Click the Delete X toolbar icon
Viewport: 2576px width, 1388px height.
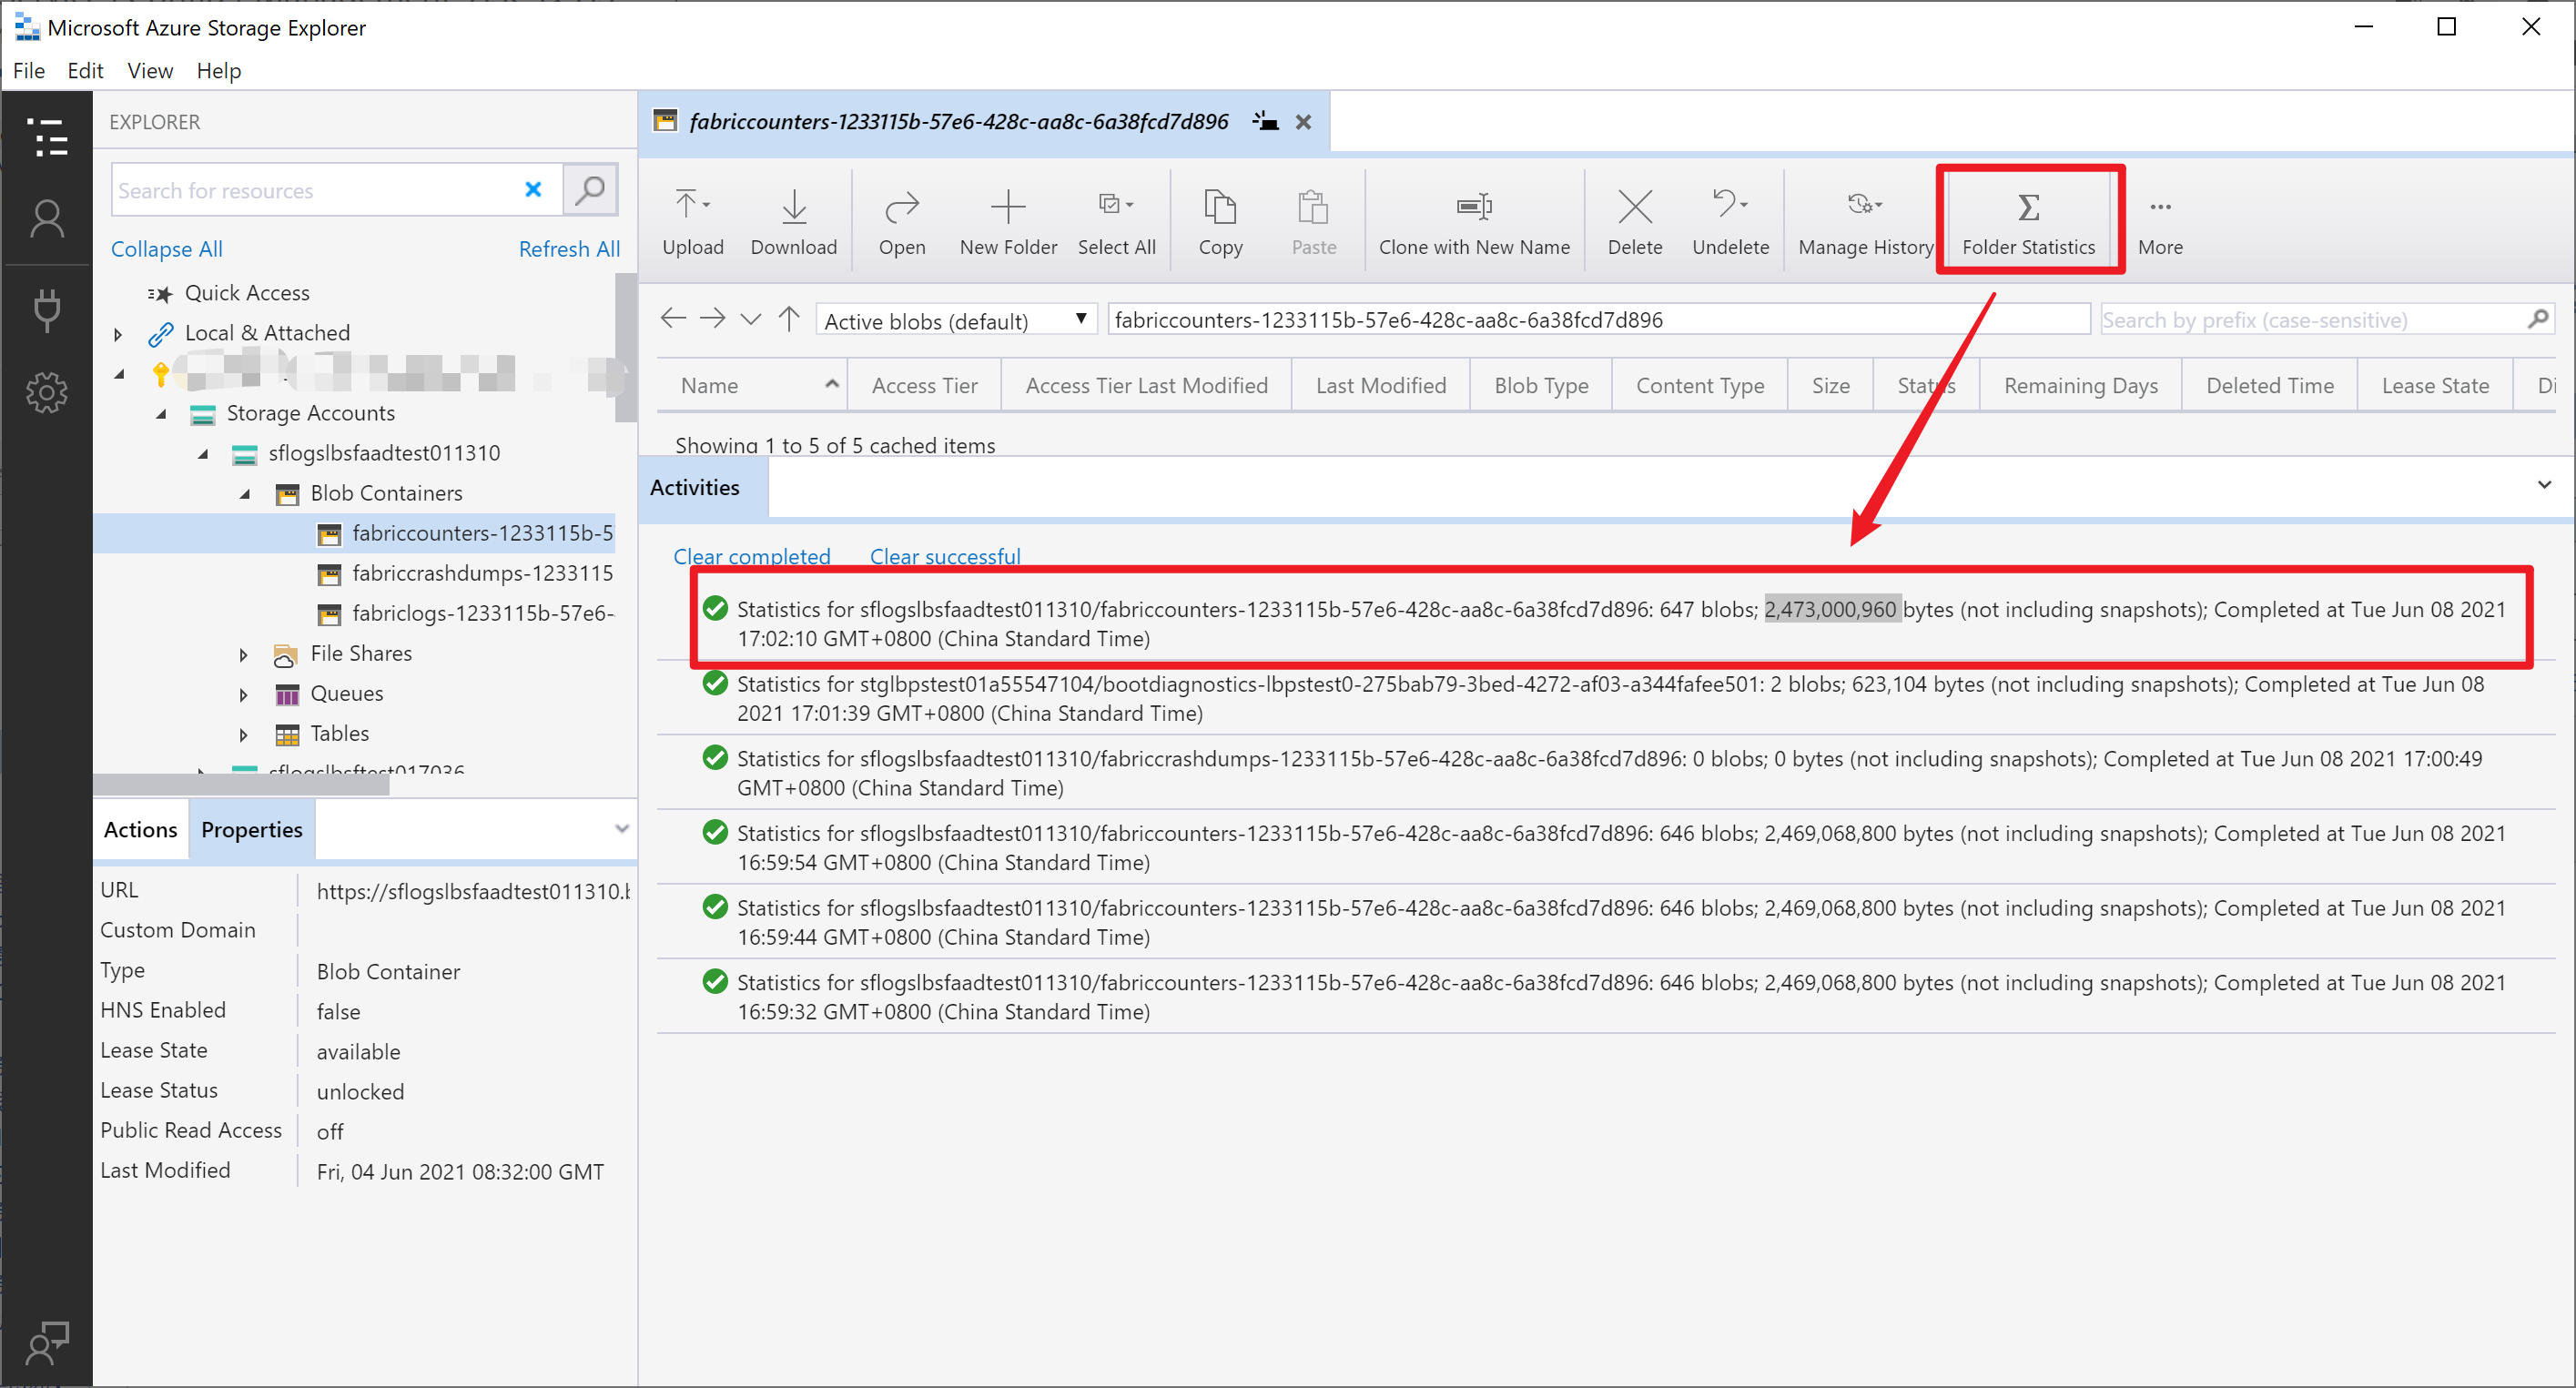pyautogui.click(x=1634, y=206)
